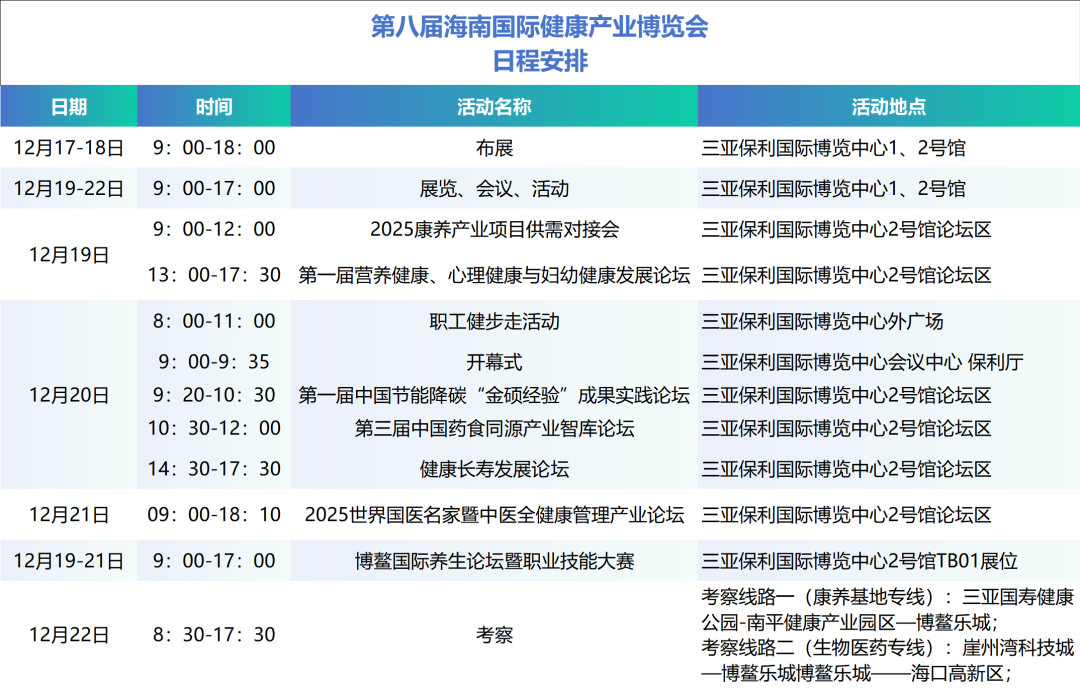Click the 开幕式 activity cell

[x=494, y=361]
